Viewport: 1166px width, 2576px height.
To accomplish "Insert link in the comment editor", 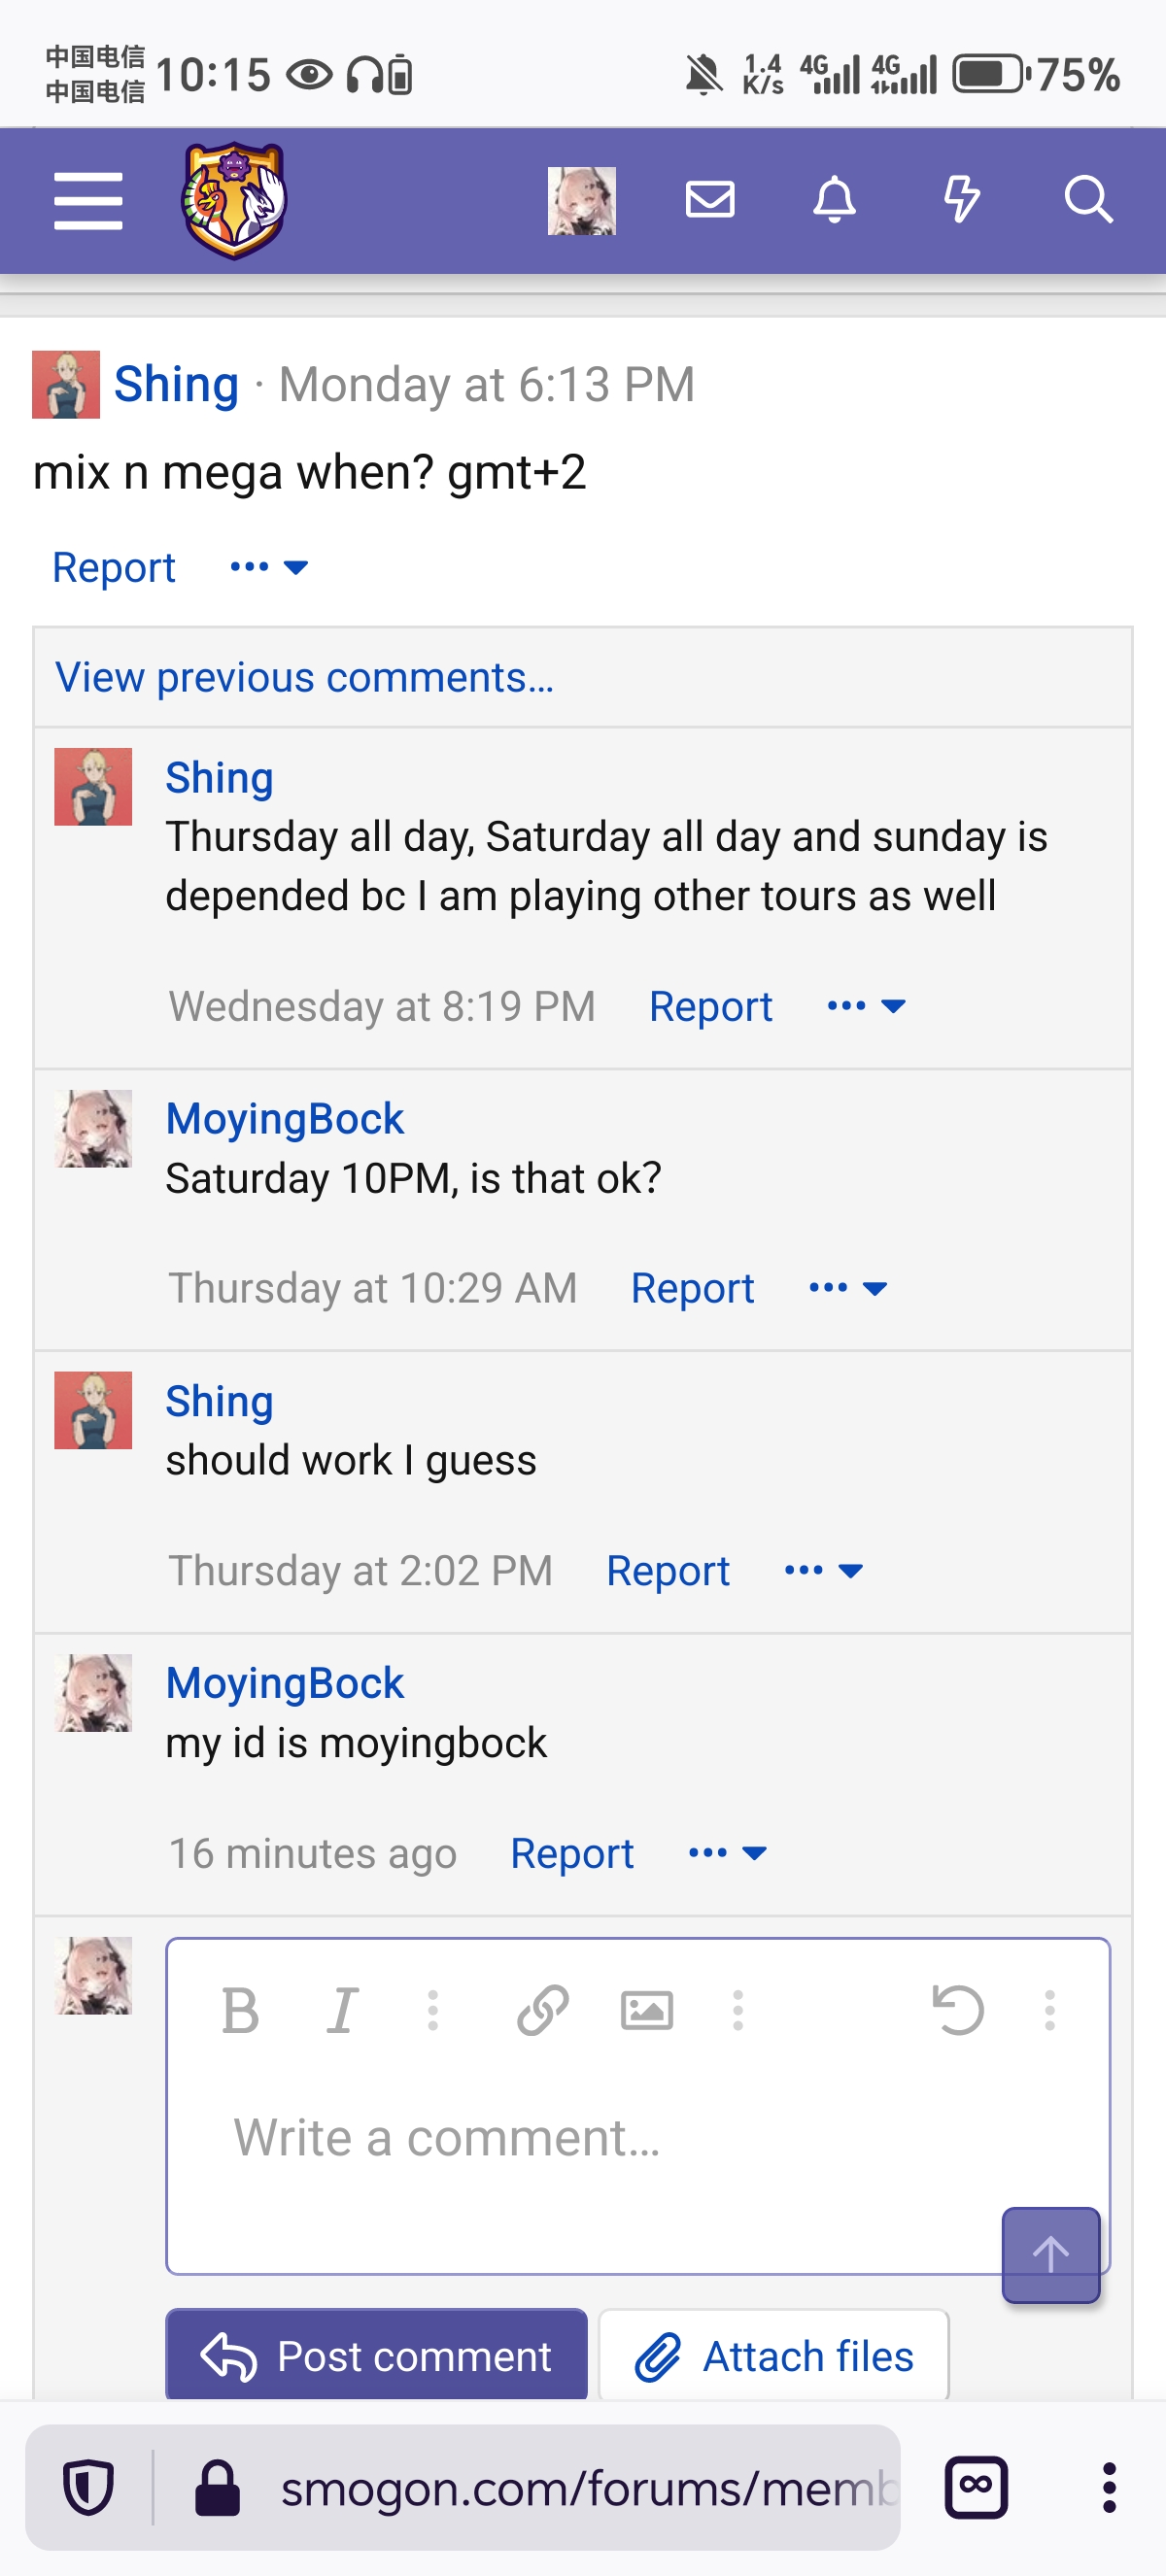I will click(x=543, y=2010).
